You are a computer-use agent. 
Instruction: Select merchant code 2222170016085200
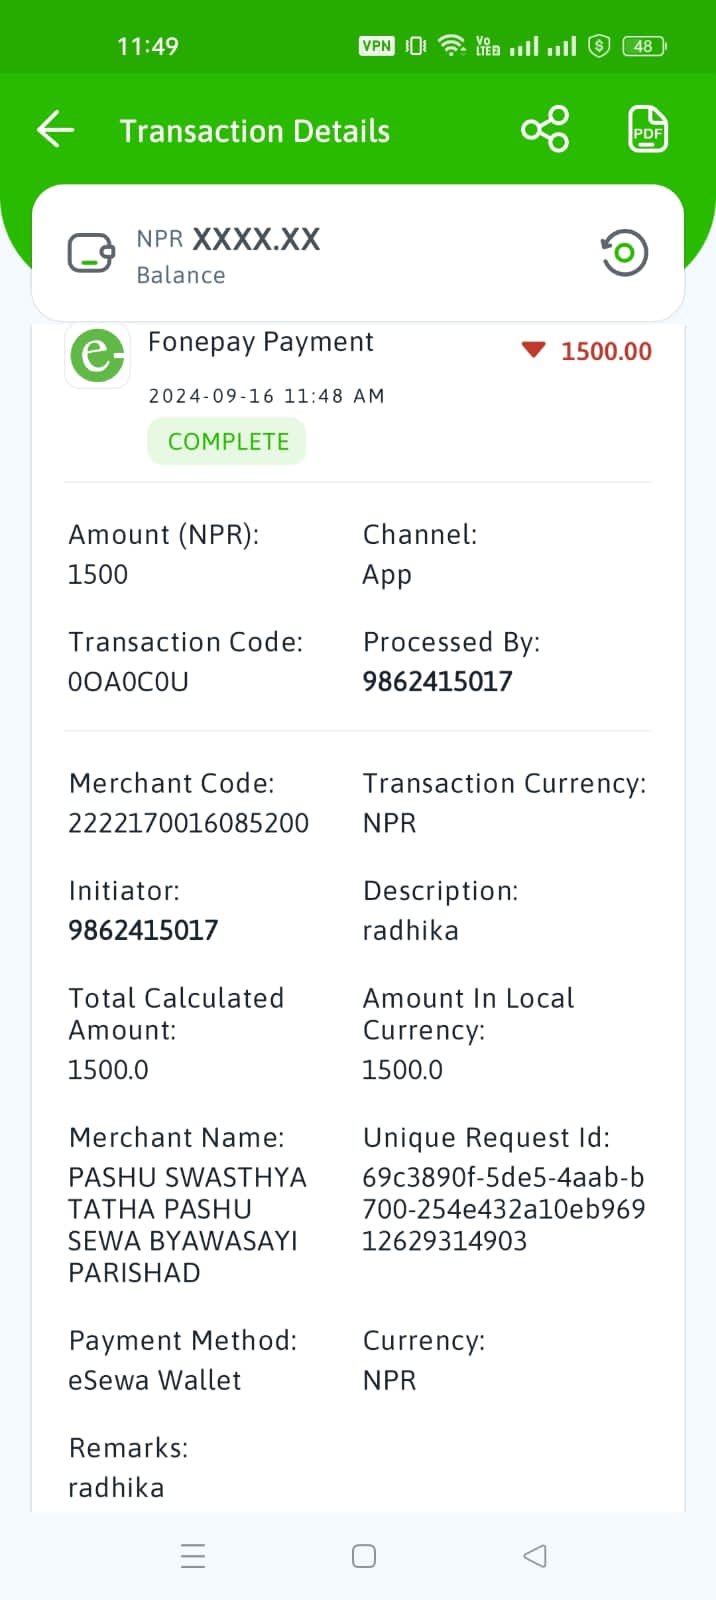pyautogui.click(x=188, y=823)
